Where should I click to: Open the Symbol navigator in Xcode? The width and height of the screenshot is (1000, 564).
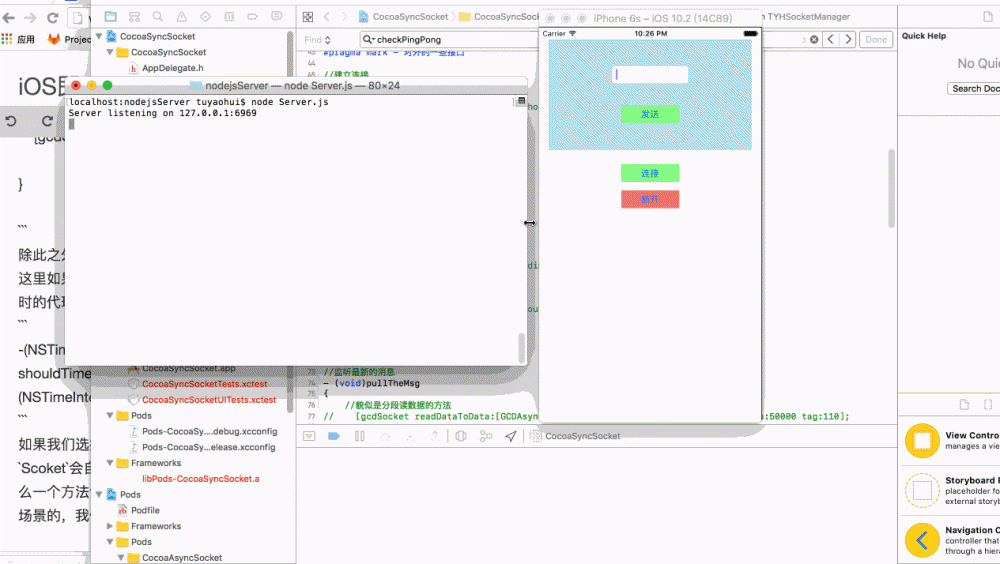pos(134,17)
